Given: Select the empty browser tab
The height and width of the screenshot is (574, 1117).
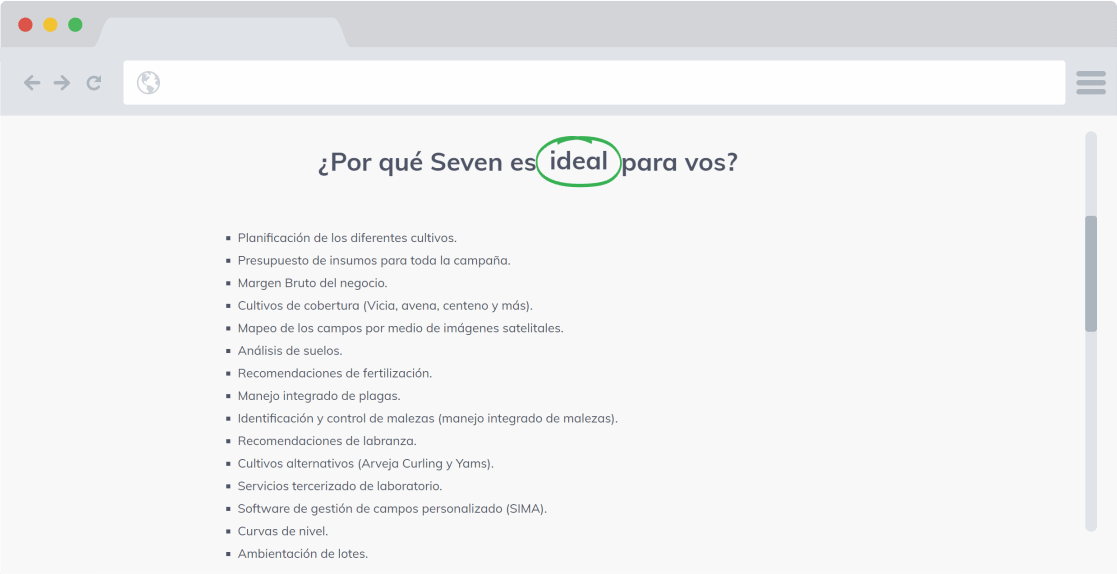Looking at the screenshot, I should [x=222, y=33].
